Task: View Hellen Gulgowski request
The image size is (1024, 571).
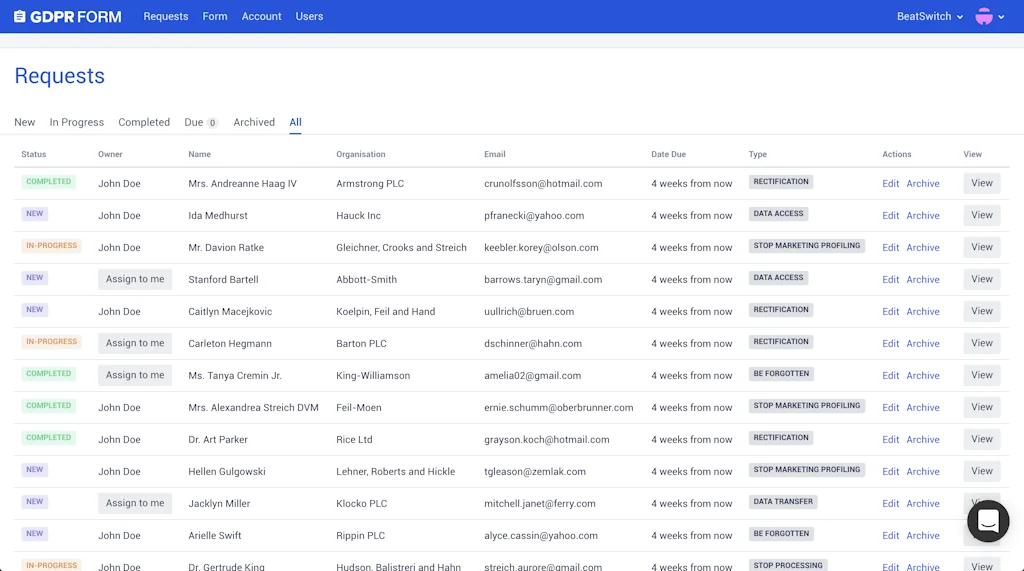Action: tap(982, 471)
